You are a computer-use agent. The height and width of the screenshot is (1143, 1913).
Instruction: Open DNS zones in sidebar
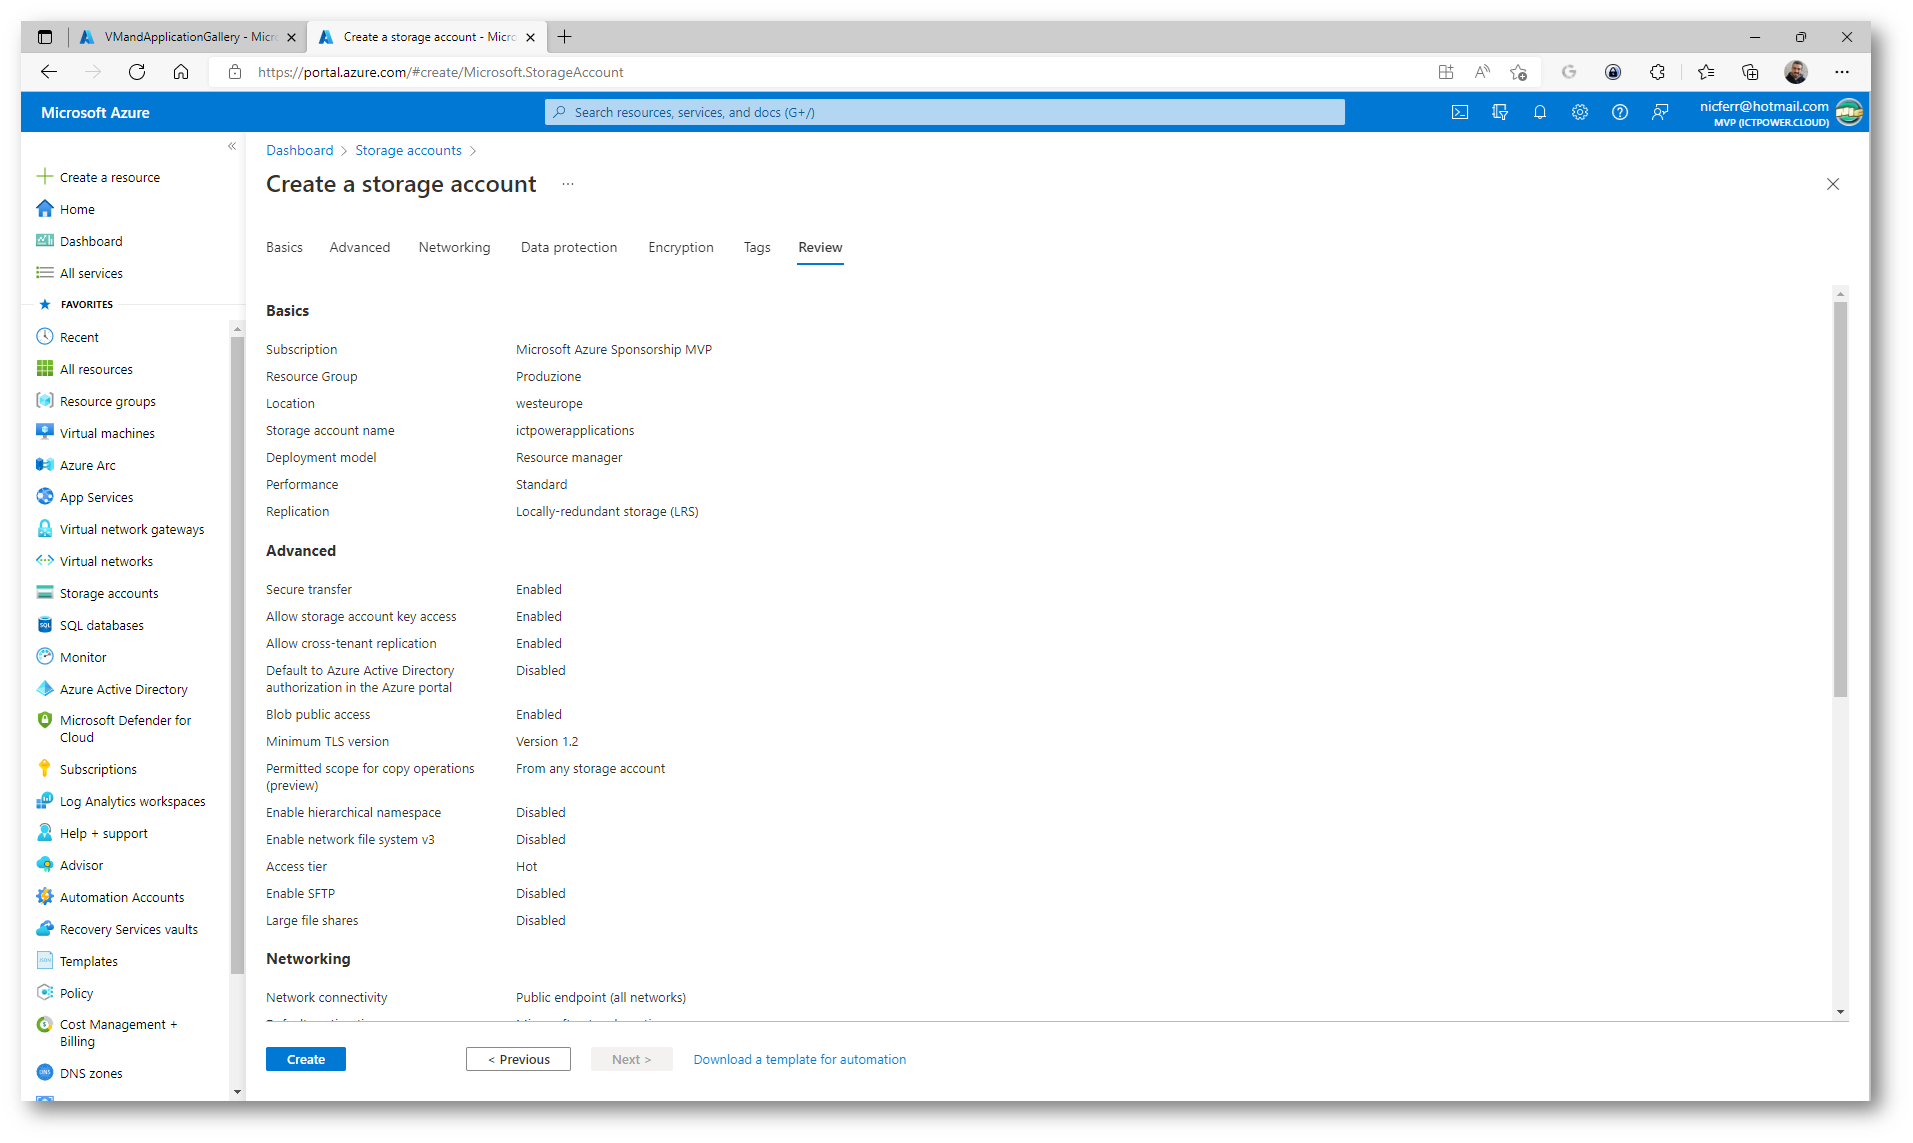[x=91, y=1073]
